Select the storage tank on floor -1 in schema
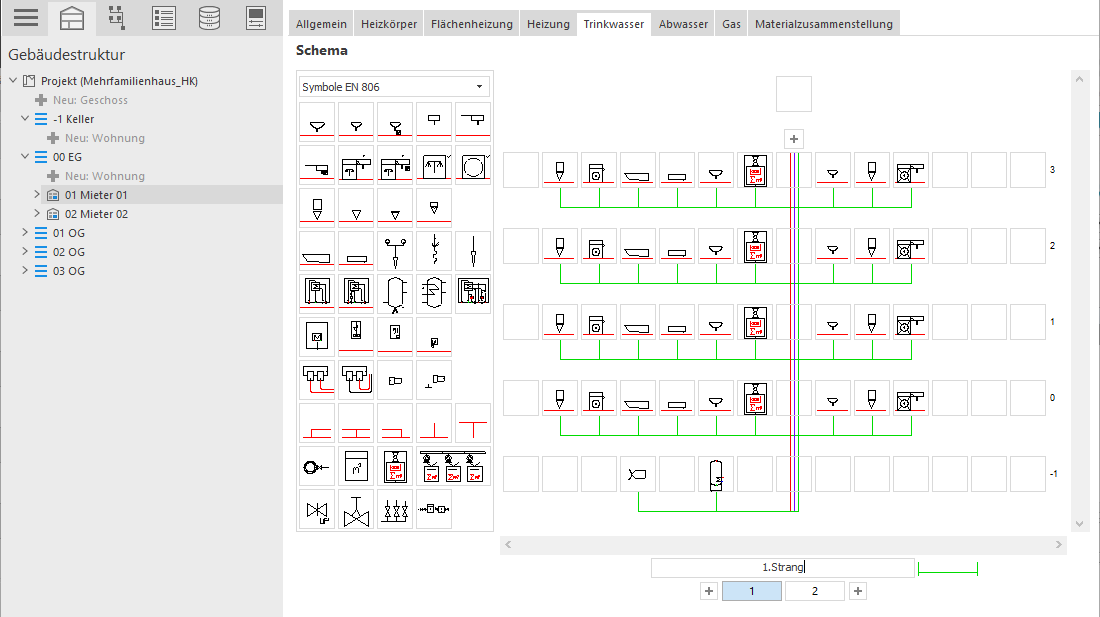The width and height of the screenshot is (1100, 617). point(716,475)
